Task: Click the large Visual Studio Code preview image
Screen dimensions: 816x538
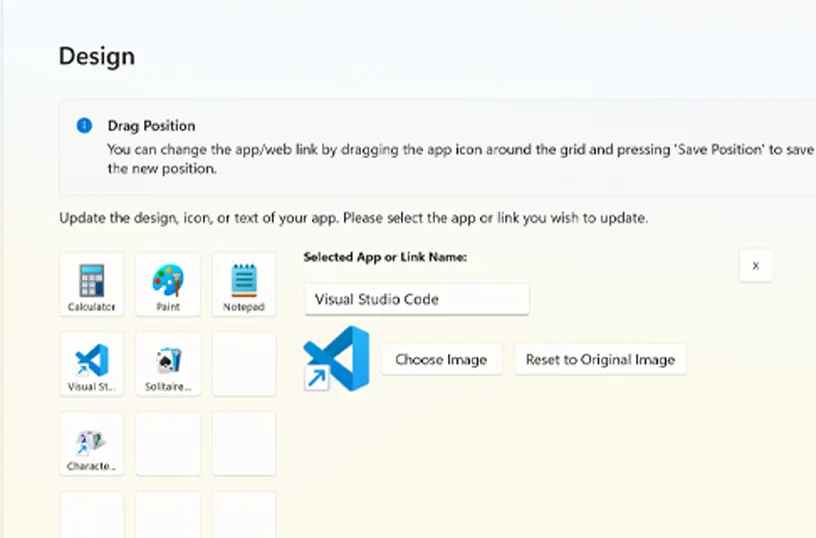Action: pyautogui.click(x=337, y=358)
